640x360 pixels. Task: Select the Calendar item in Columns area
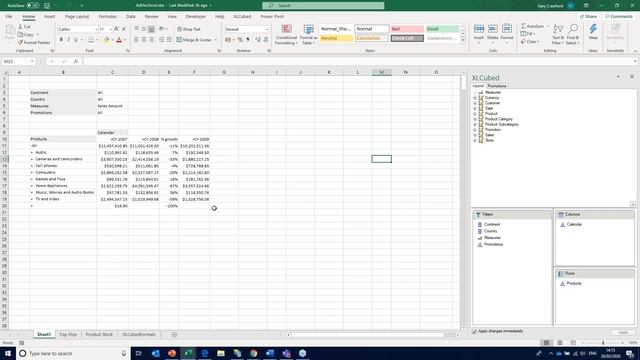click(x=574, y=224)
